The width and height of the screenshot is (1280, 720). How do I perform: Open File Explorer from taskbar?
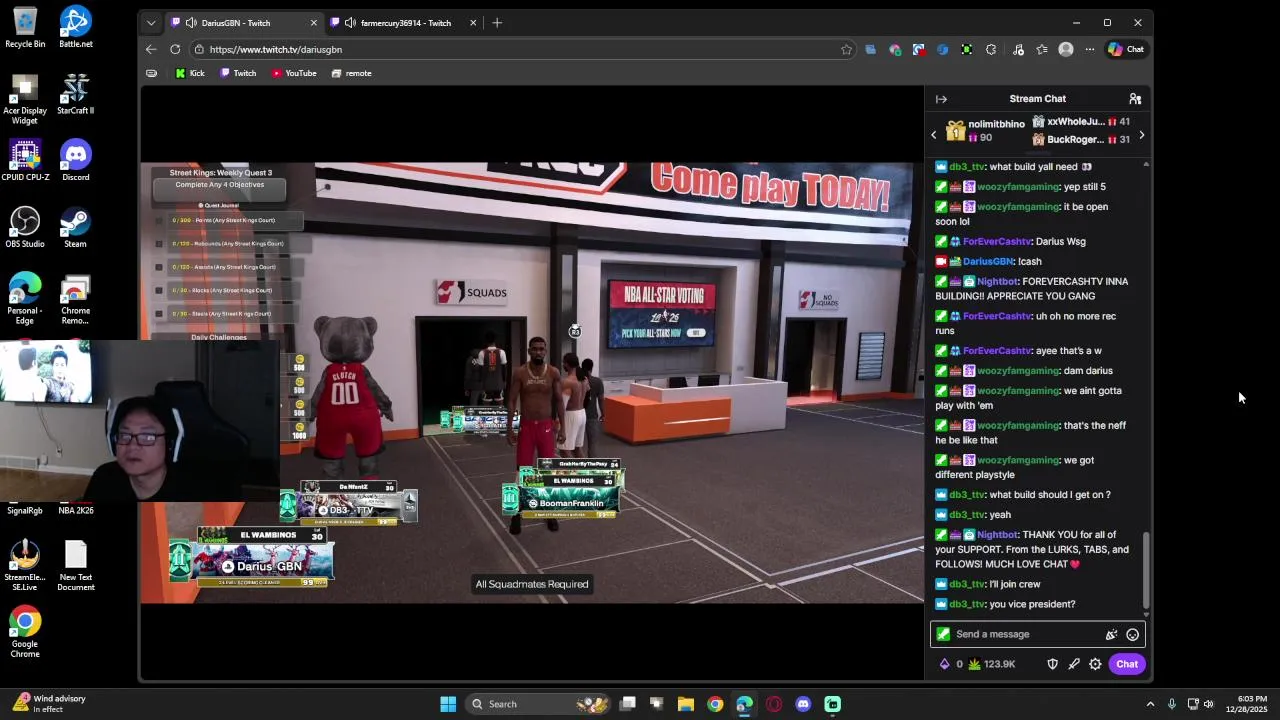point(686,704)
